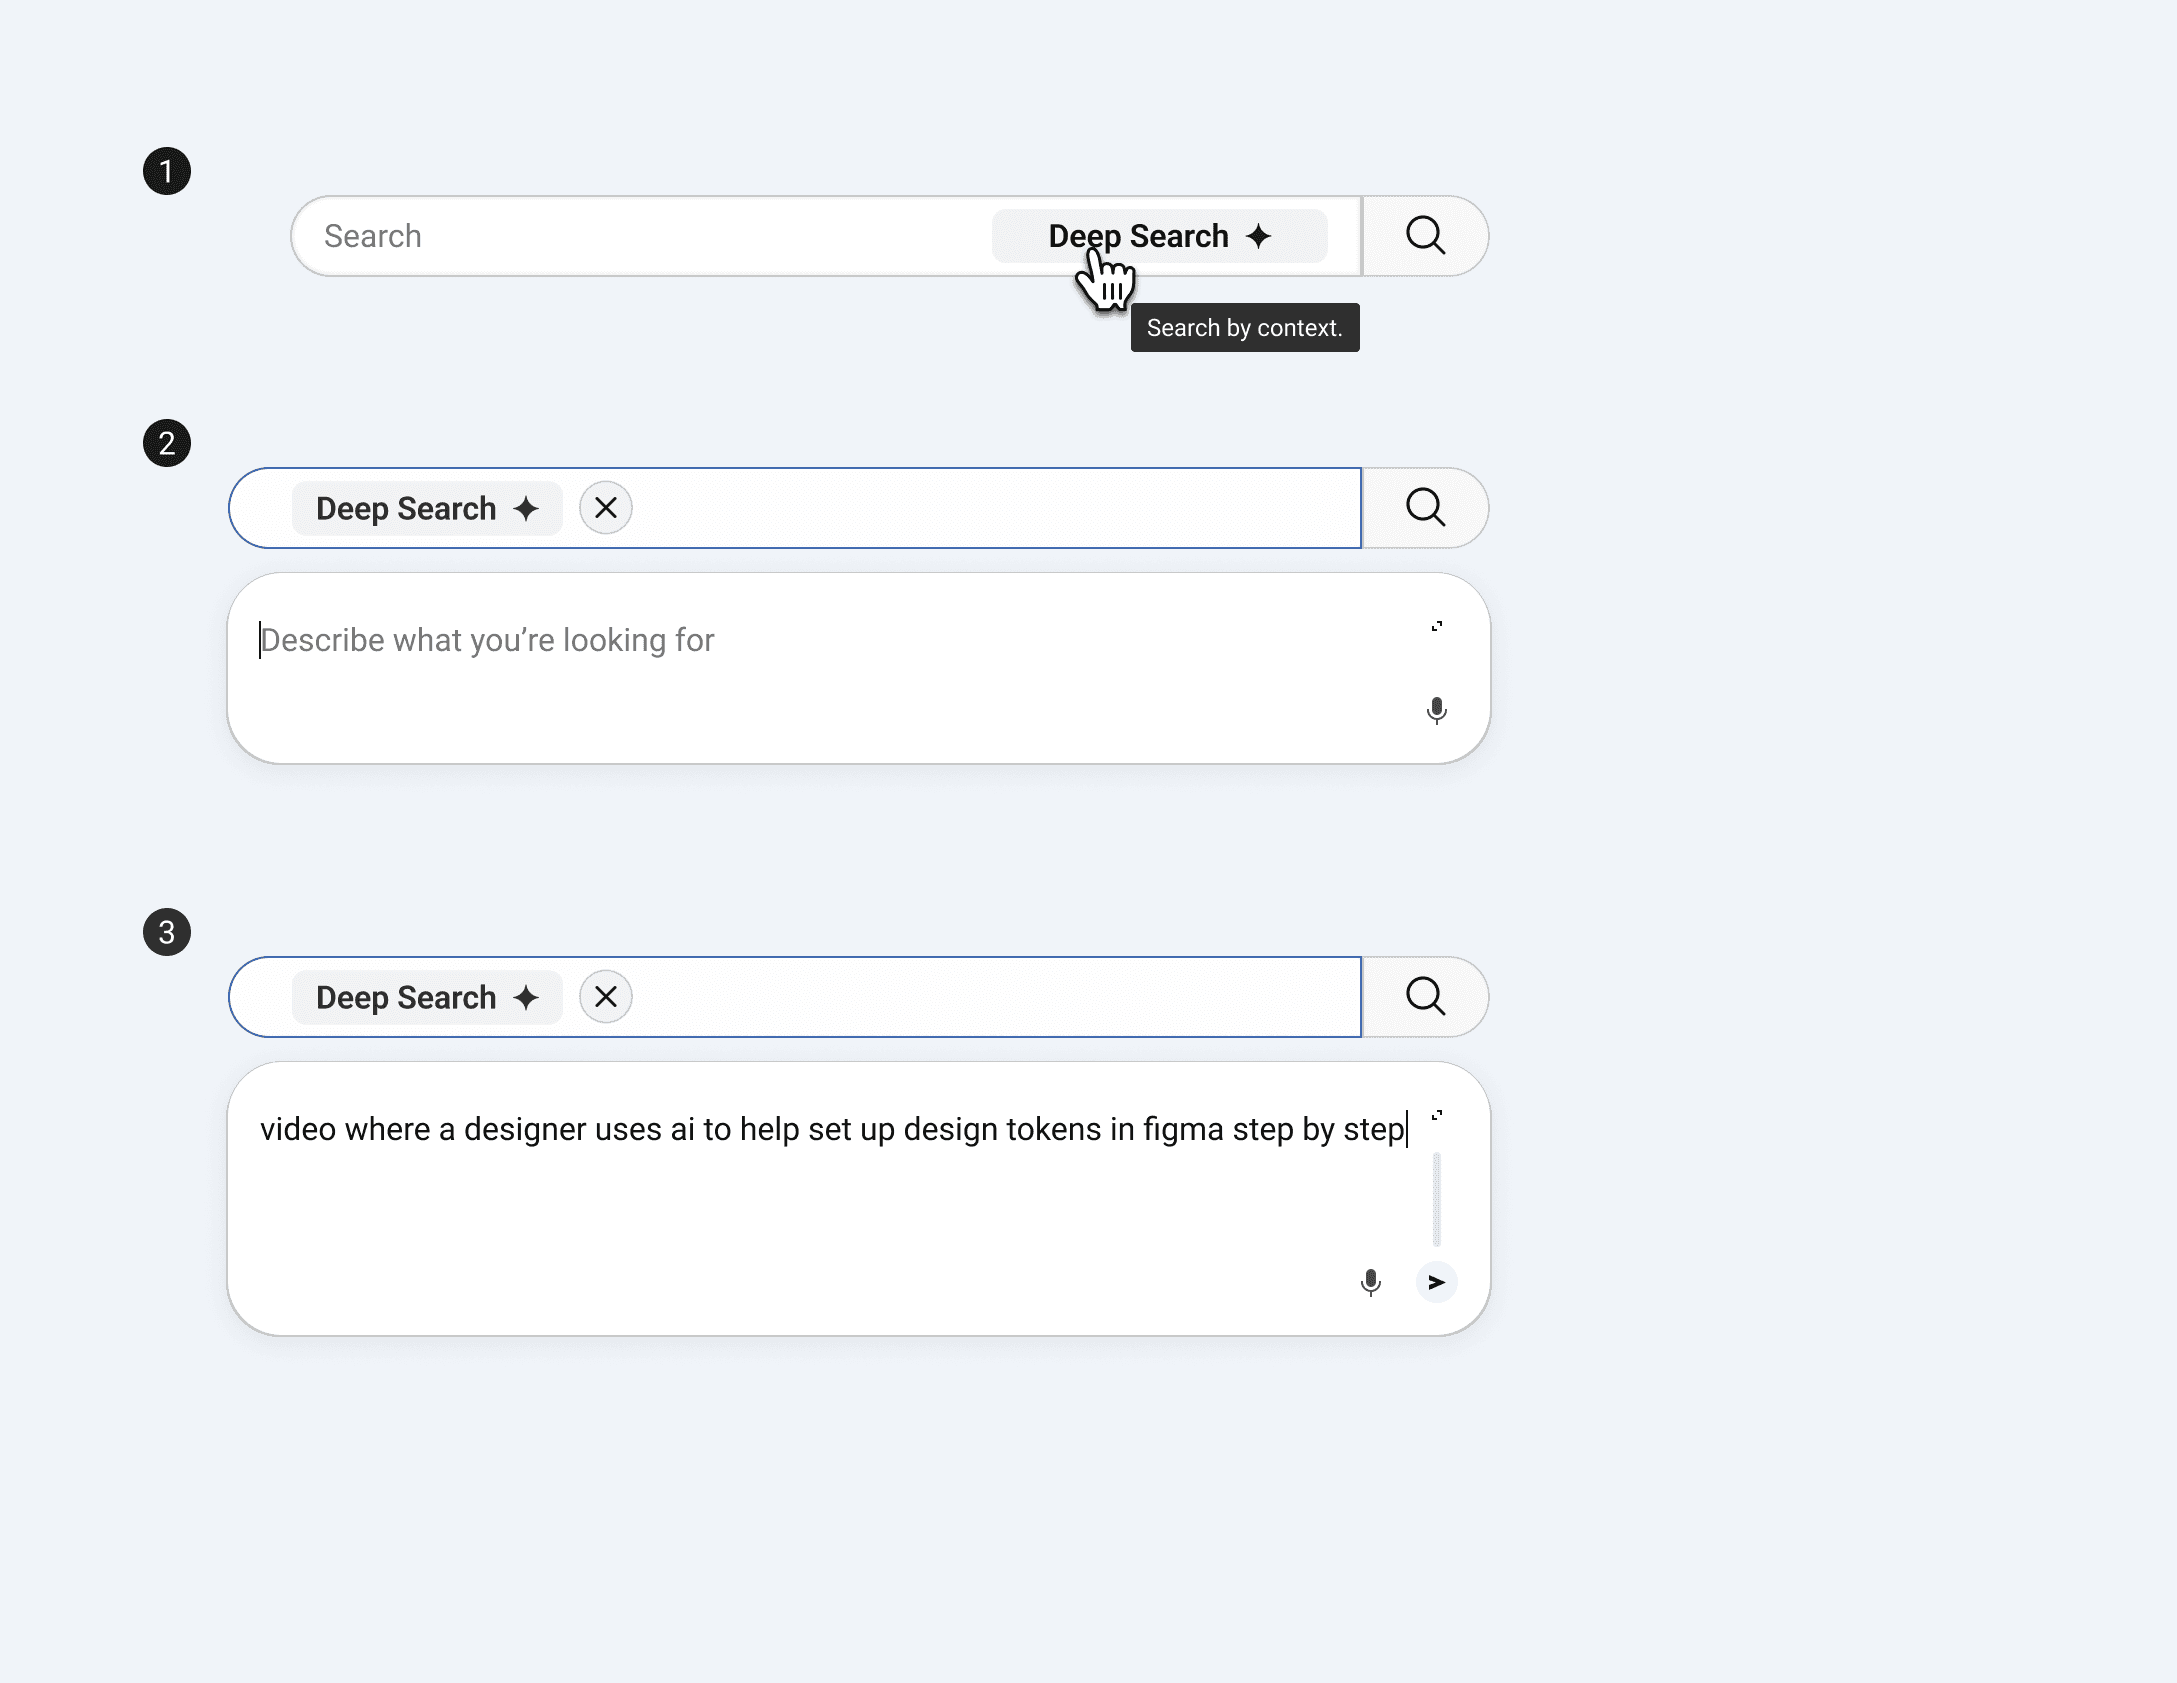Click the scrollbar in the filled query box
The image size is (2177, 1683).
pos(1437,1200)
